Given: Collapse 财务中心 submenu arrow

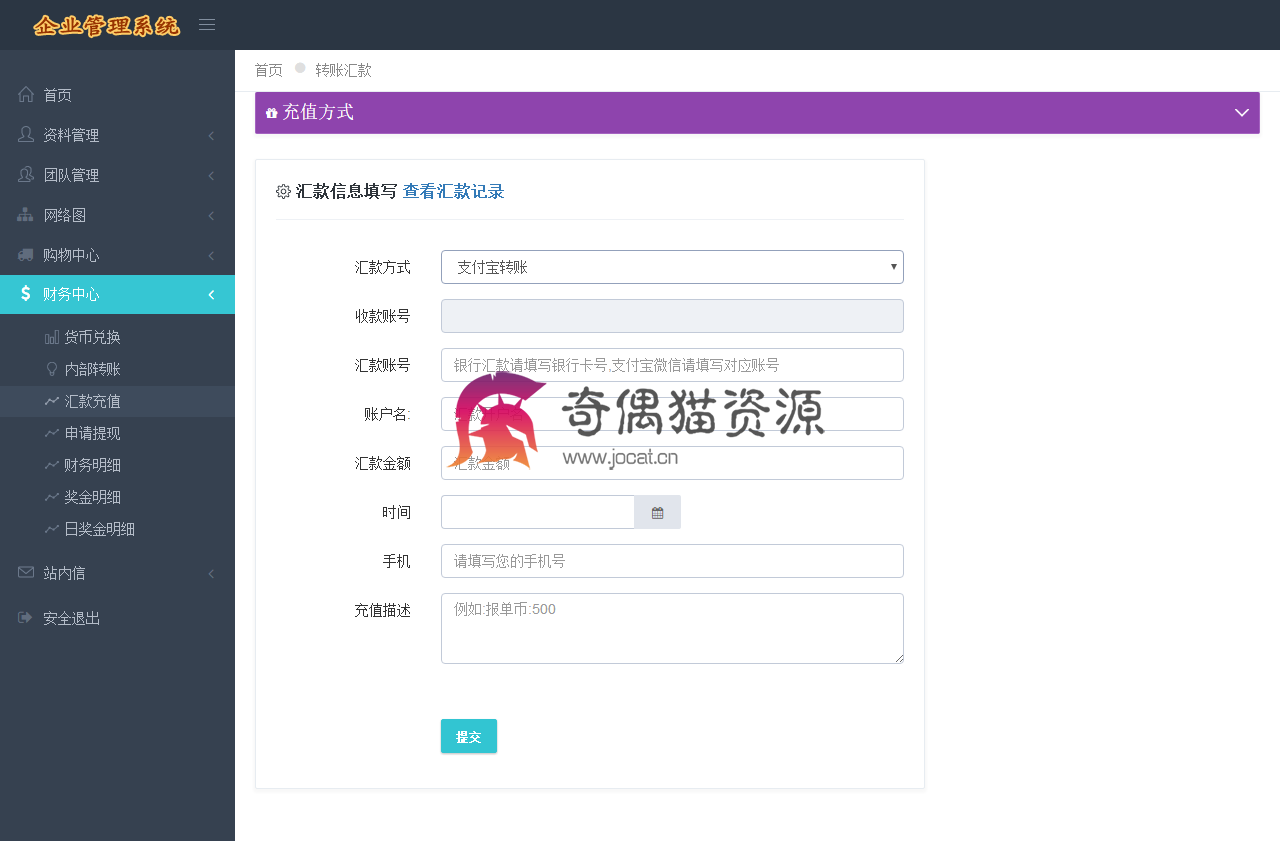Looking at the screenshot, I should (211, 294).
